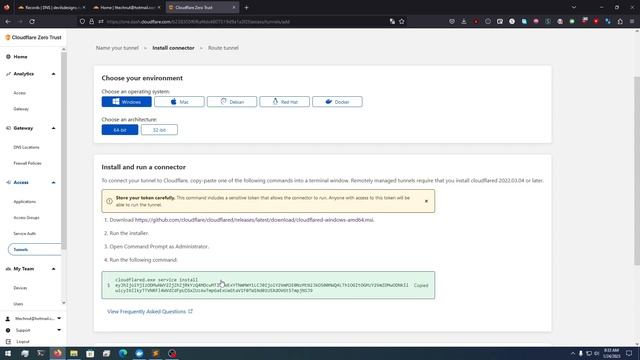The width and height of the screenshot is (640, 360).
Task: Click the Home icon in the sidebar
Action: pos(8,57)
